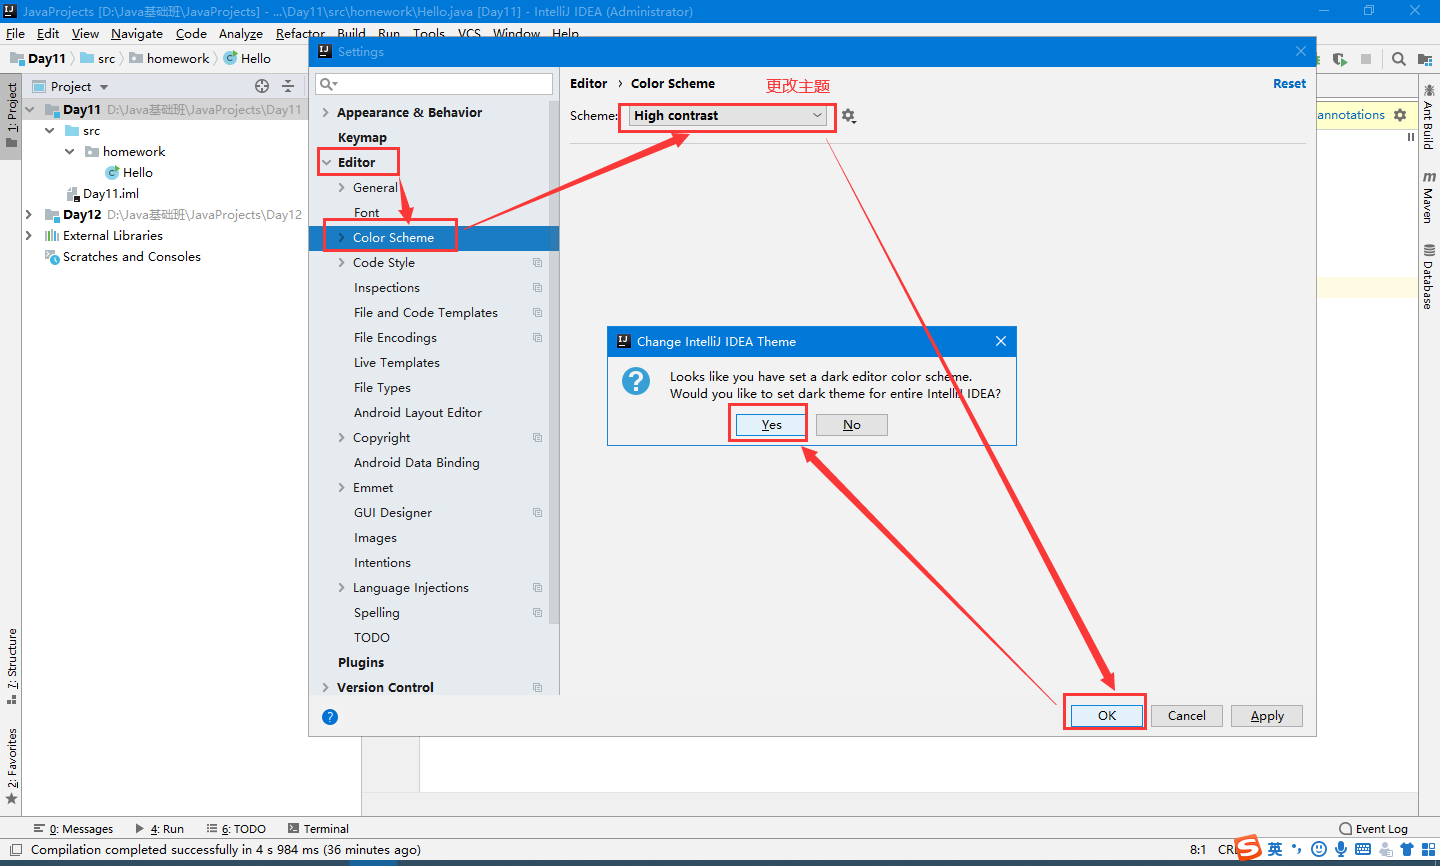Open the 6: TODO tool window tab
Image resolution: width=1440 pixels, height=866 pixels.
coord(237,829)
